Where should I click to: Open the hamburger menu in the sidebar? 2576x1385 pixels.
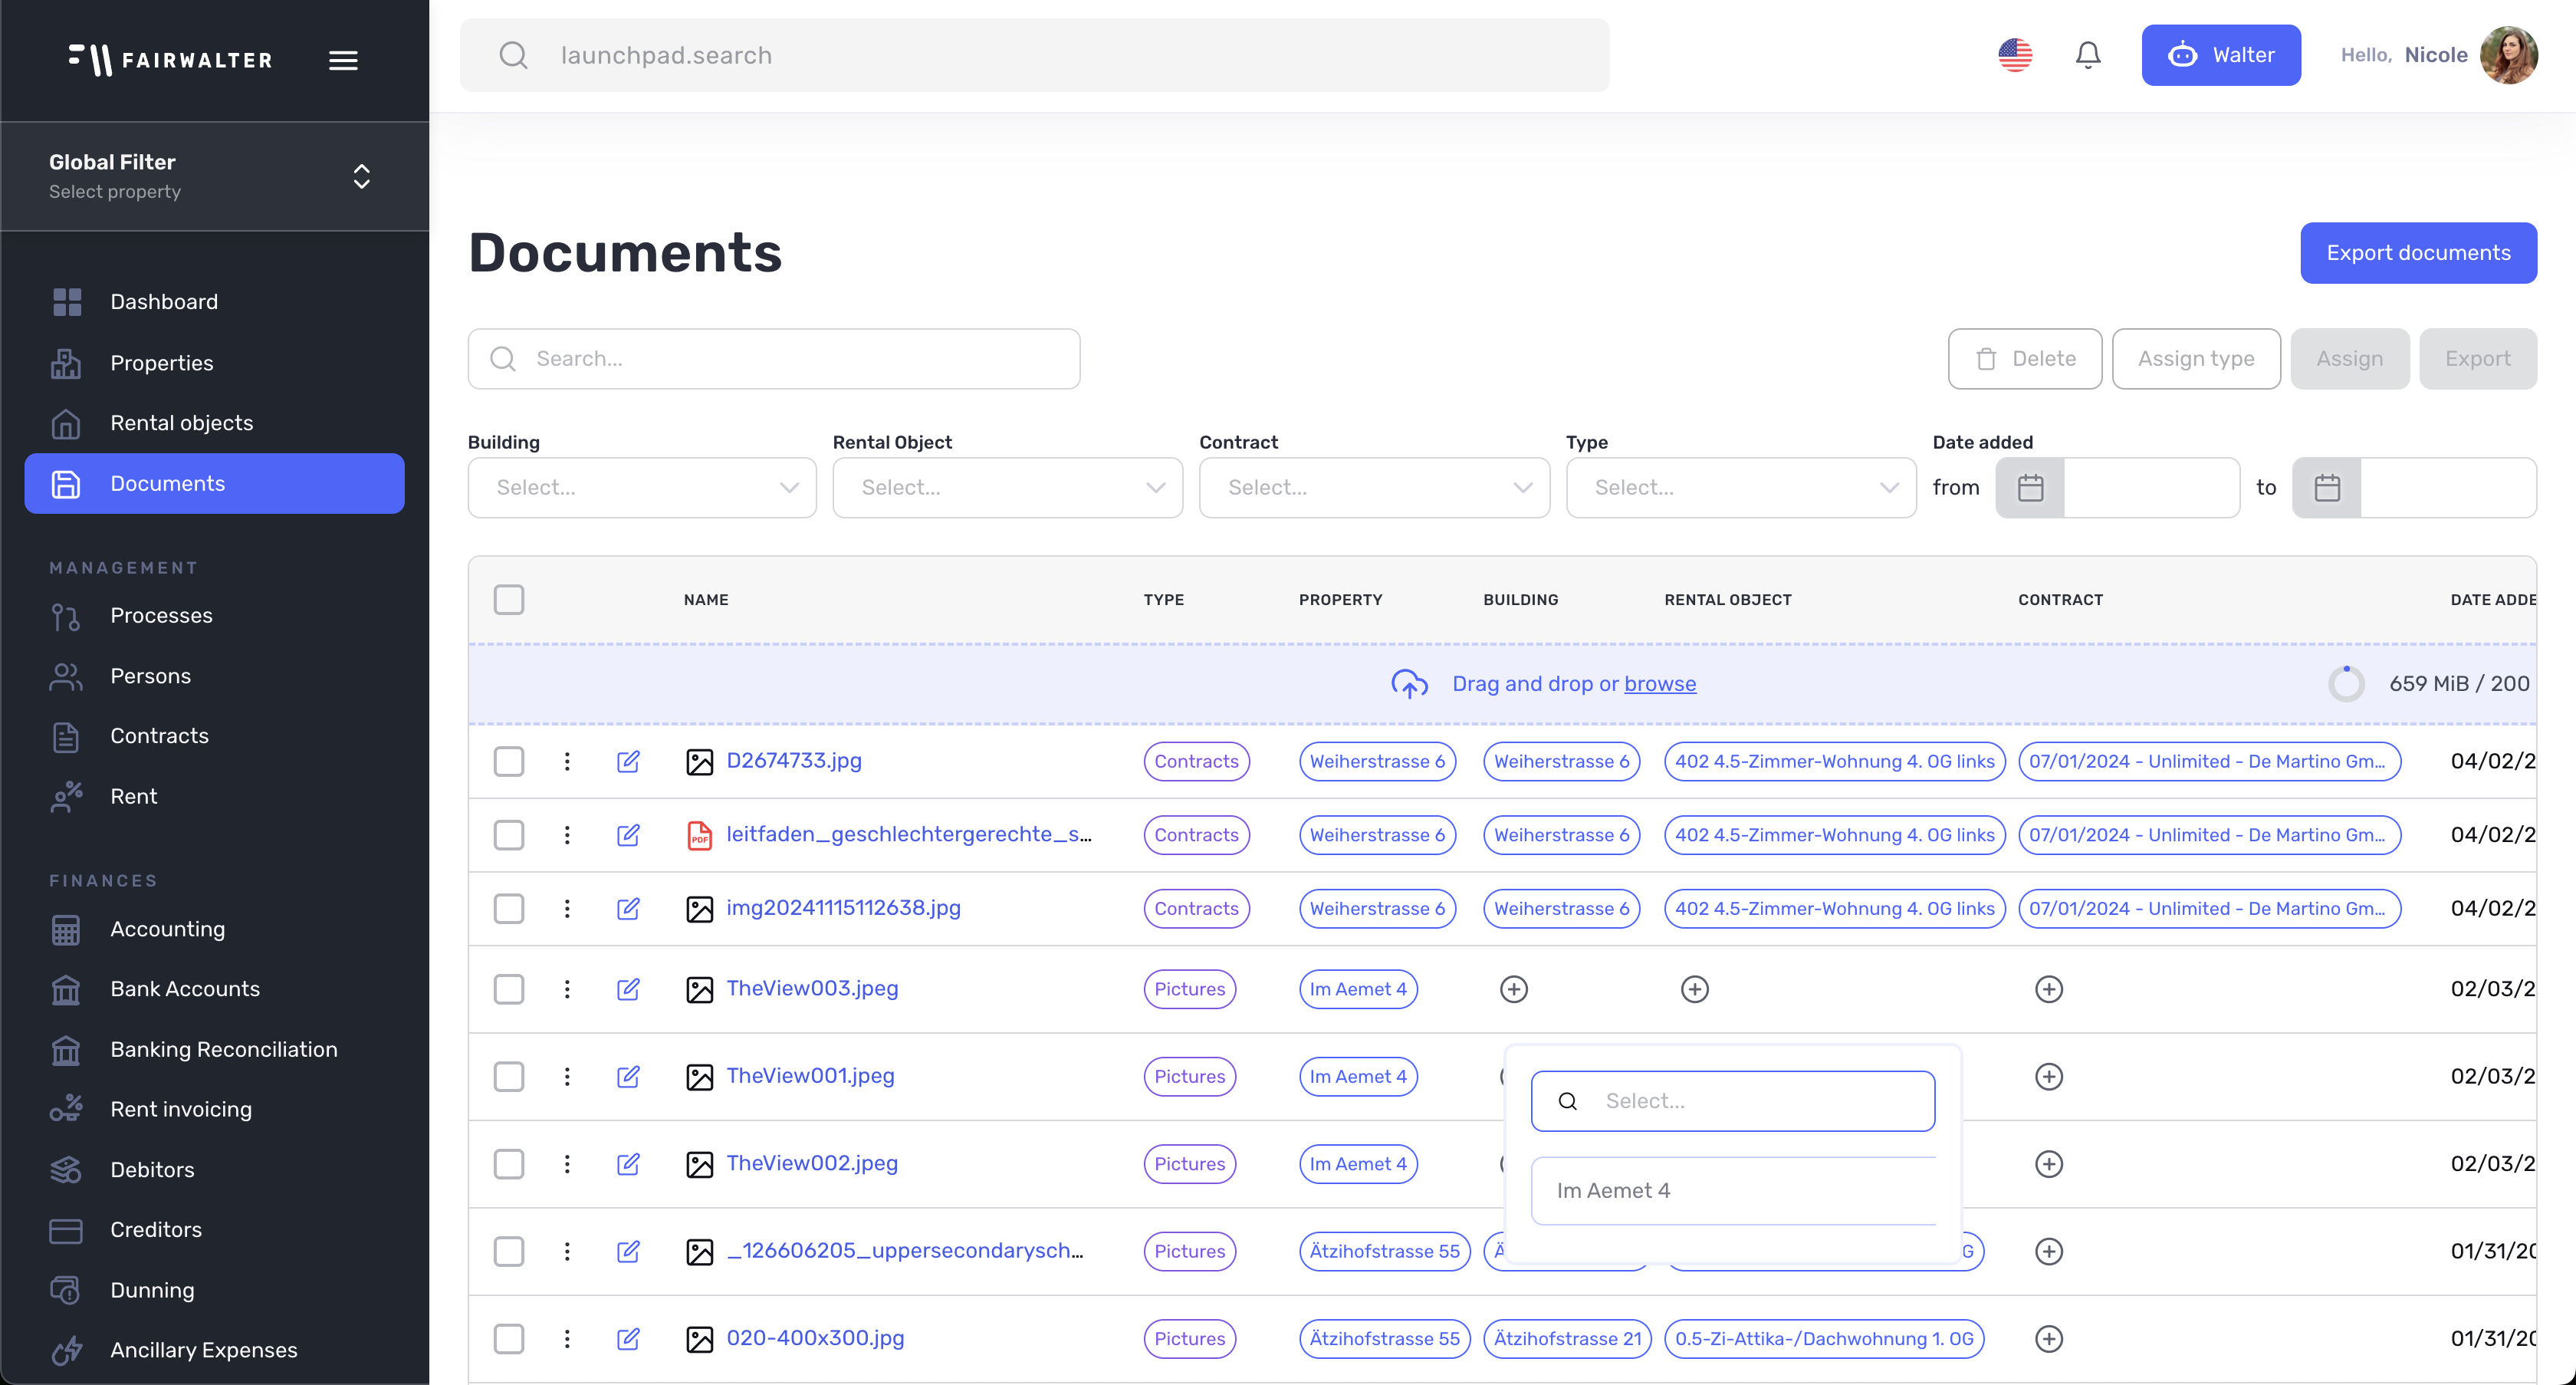(343, 59)
